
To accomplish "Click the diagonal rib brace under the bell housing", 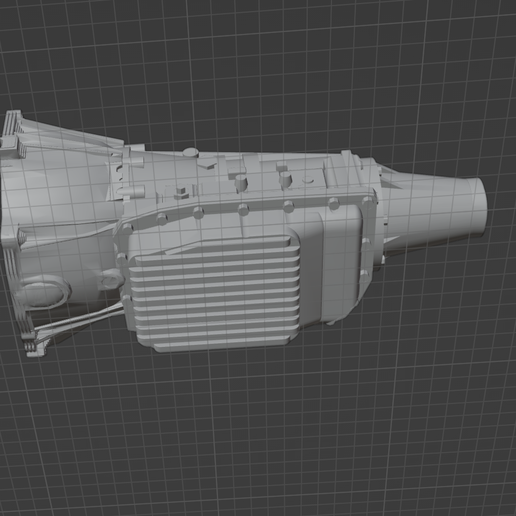I will [x=78, y=322].
